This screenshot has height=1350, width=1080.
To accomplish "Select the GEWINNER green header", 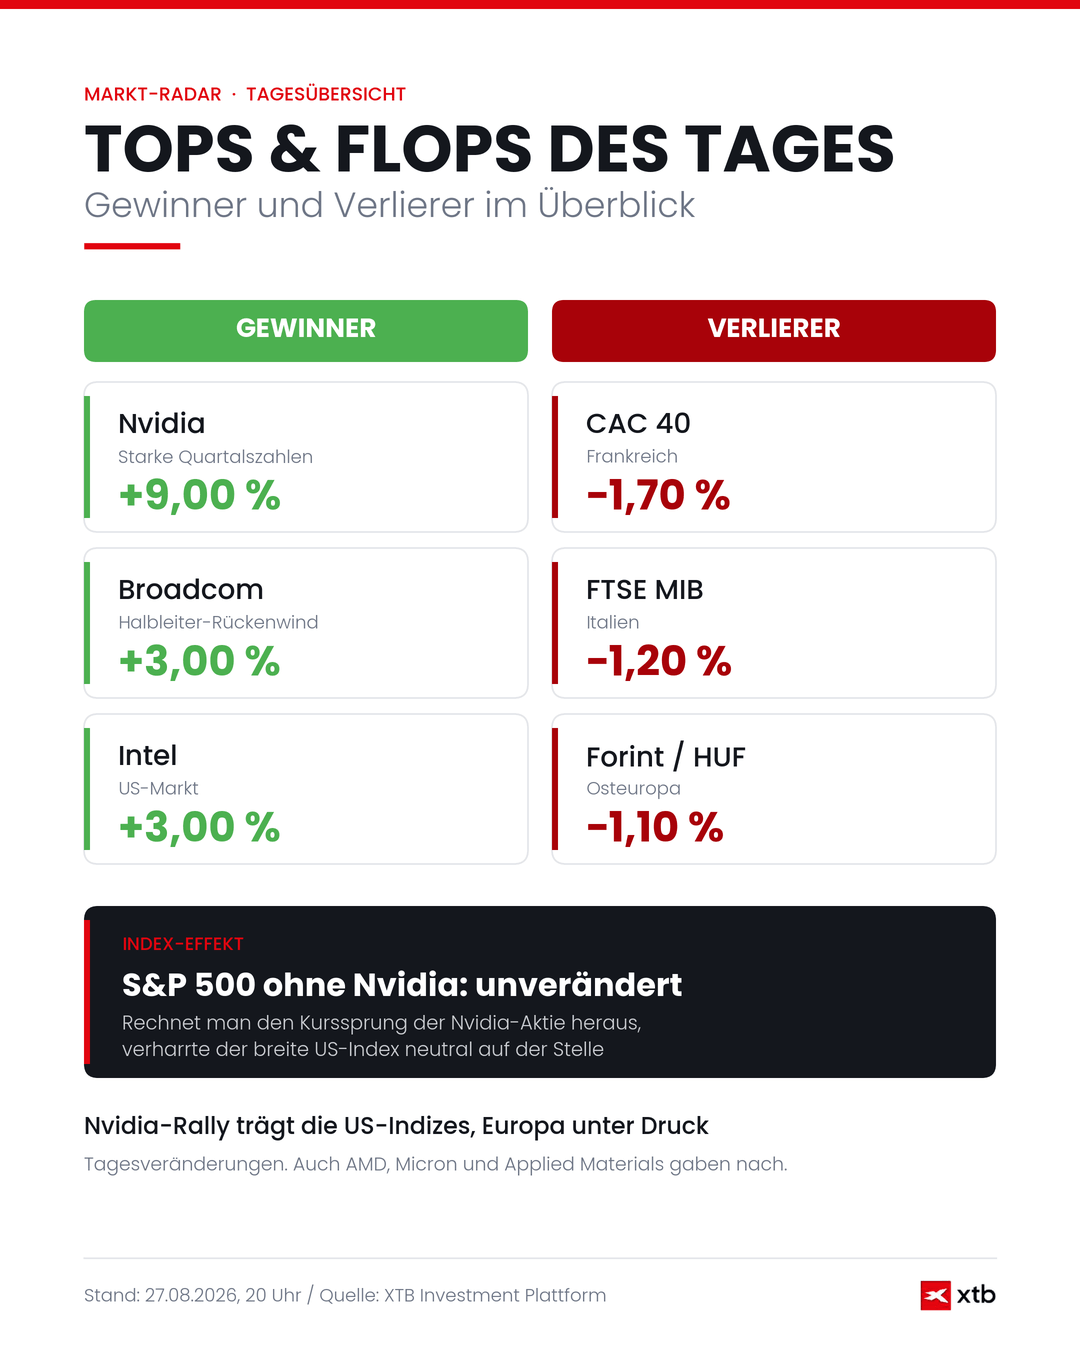I will pyautogui.click(x=306, y=331).
